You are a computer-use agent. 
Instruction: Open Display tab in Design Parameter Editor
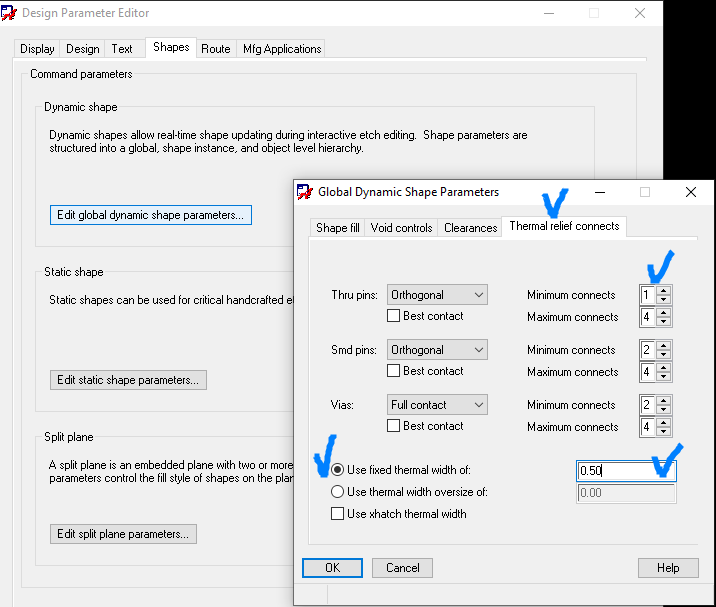click(x=37, y=48)
